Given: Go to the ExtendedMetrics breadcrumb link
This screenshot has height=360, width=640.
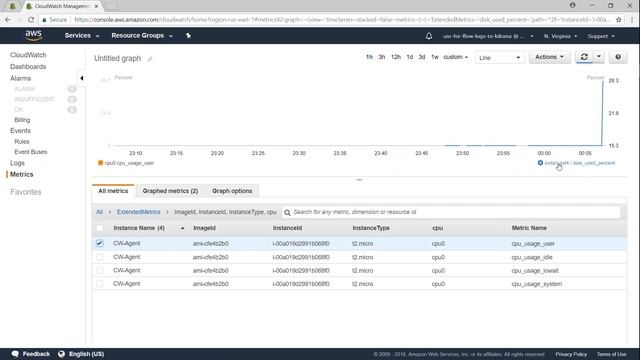Looking at the screenshot, I should [138, 212].
